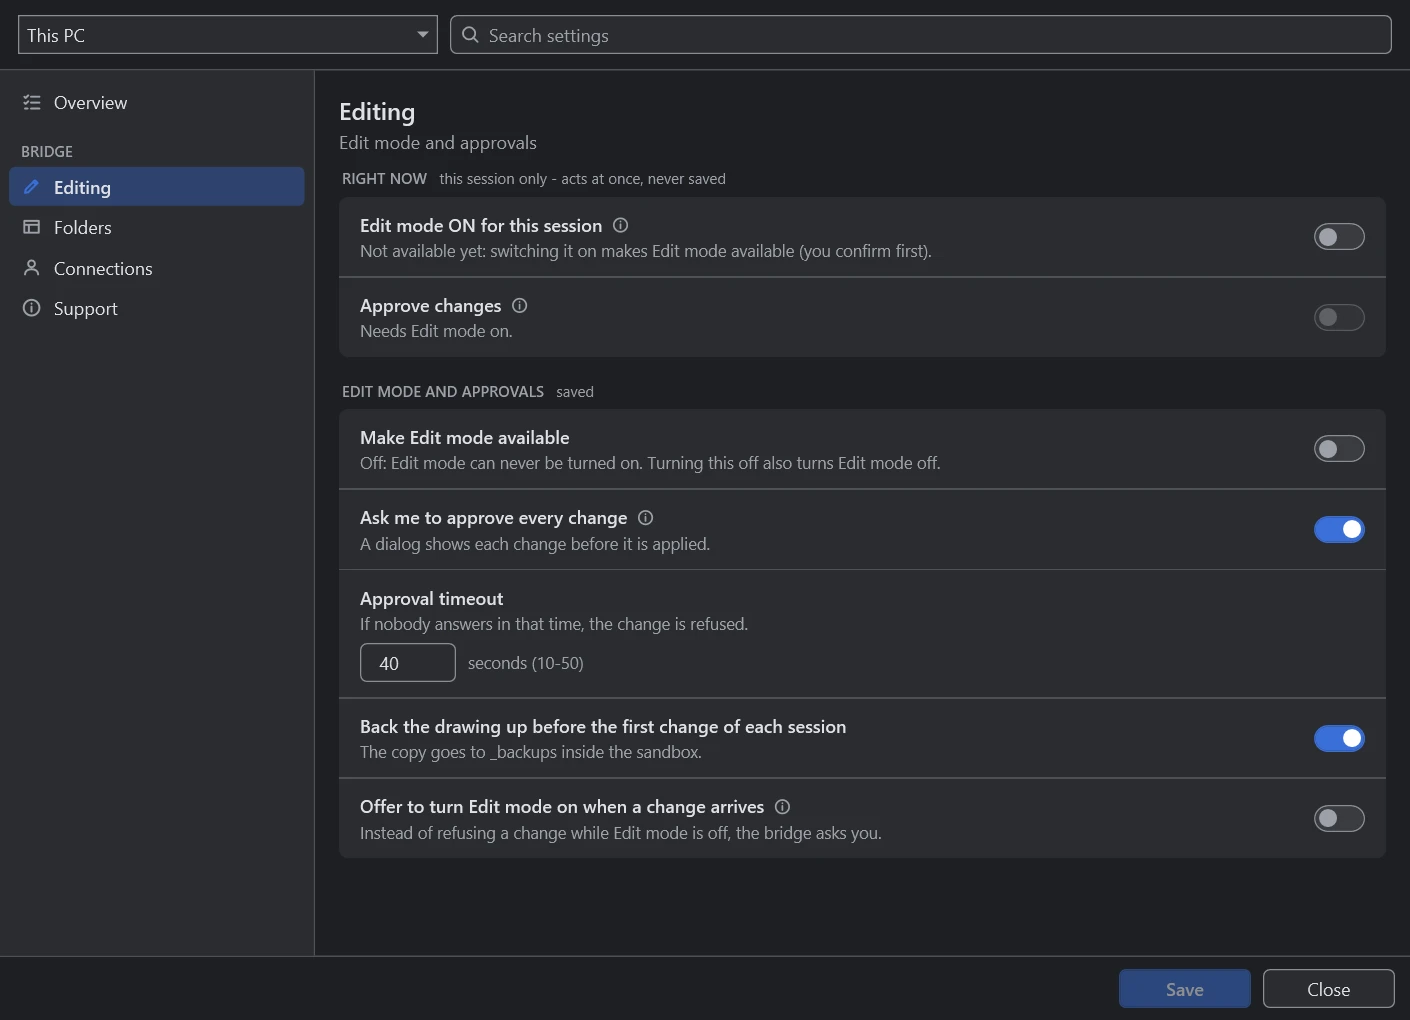
Task: Toggle Edit mode ON for this session
Action: [1339, 237]
